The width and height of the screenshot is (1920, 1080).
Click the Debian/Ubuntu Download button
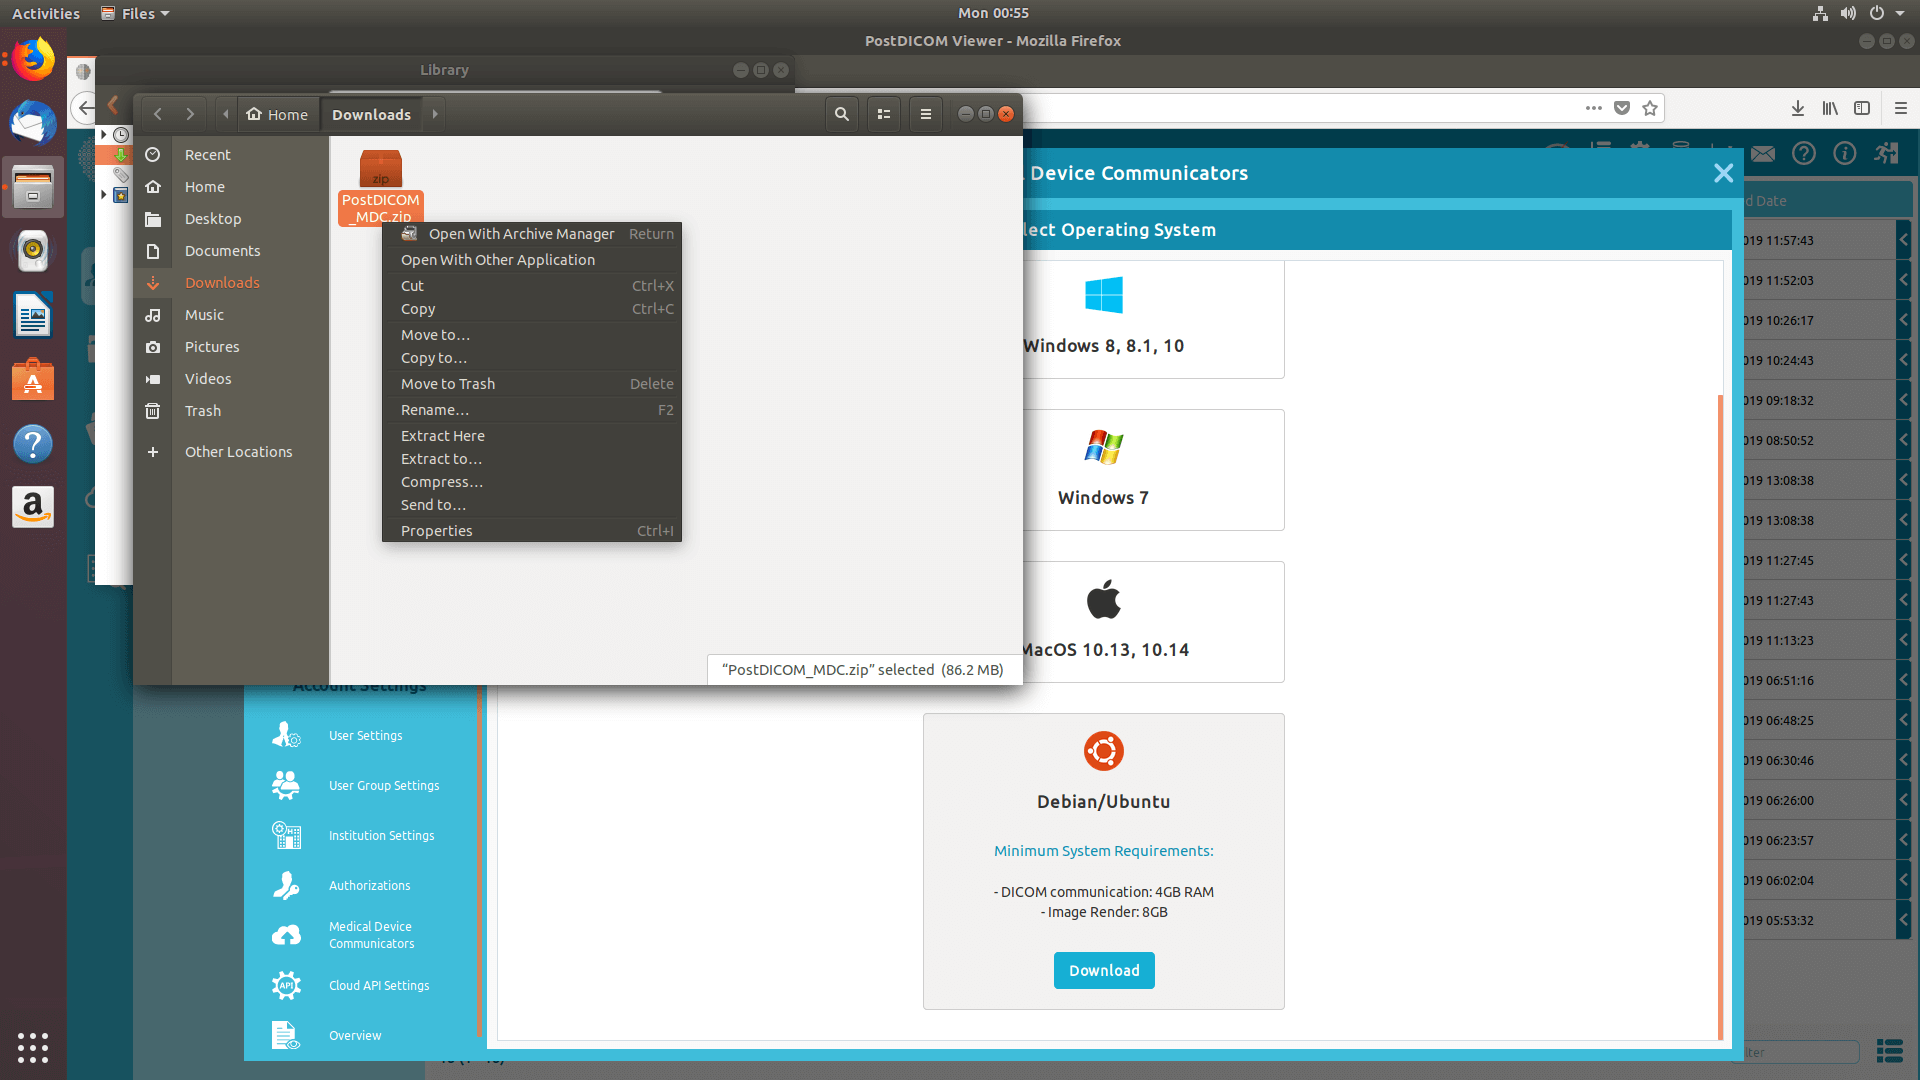1102,969
